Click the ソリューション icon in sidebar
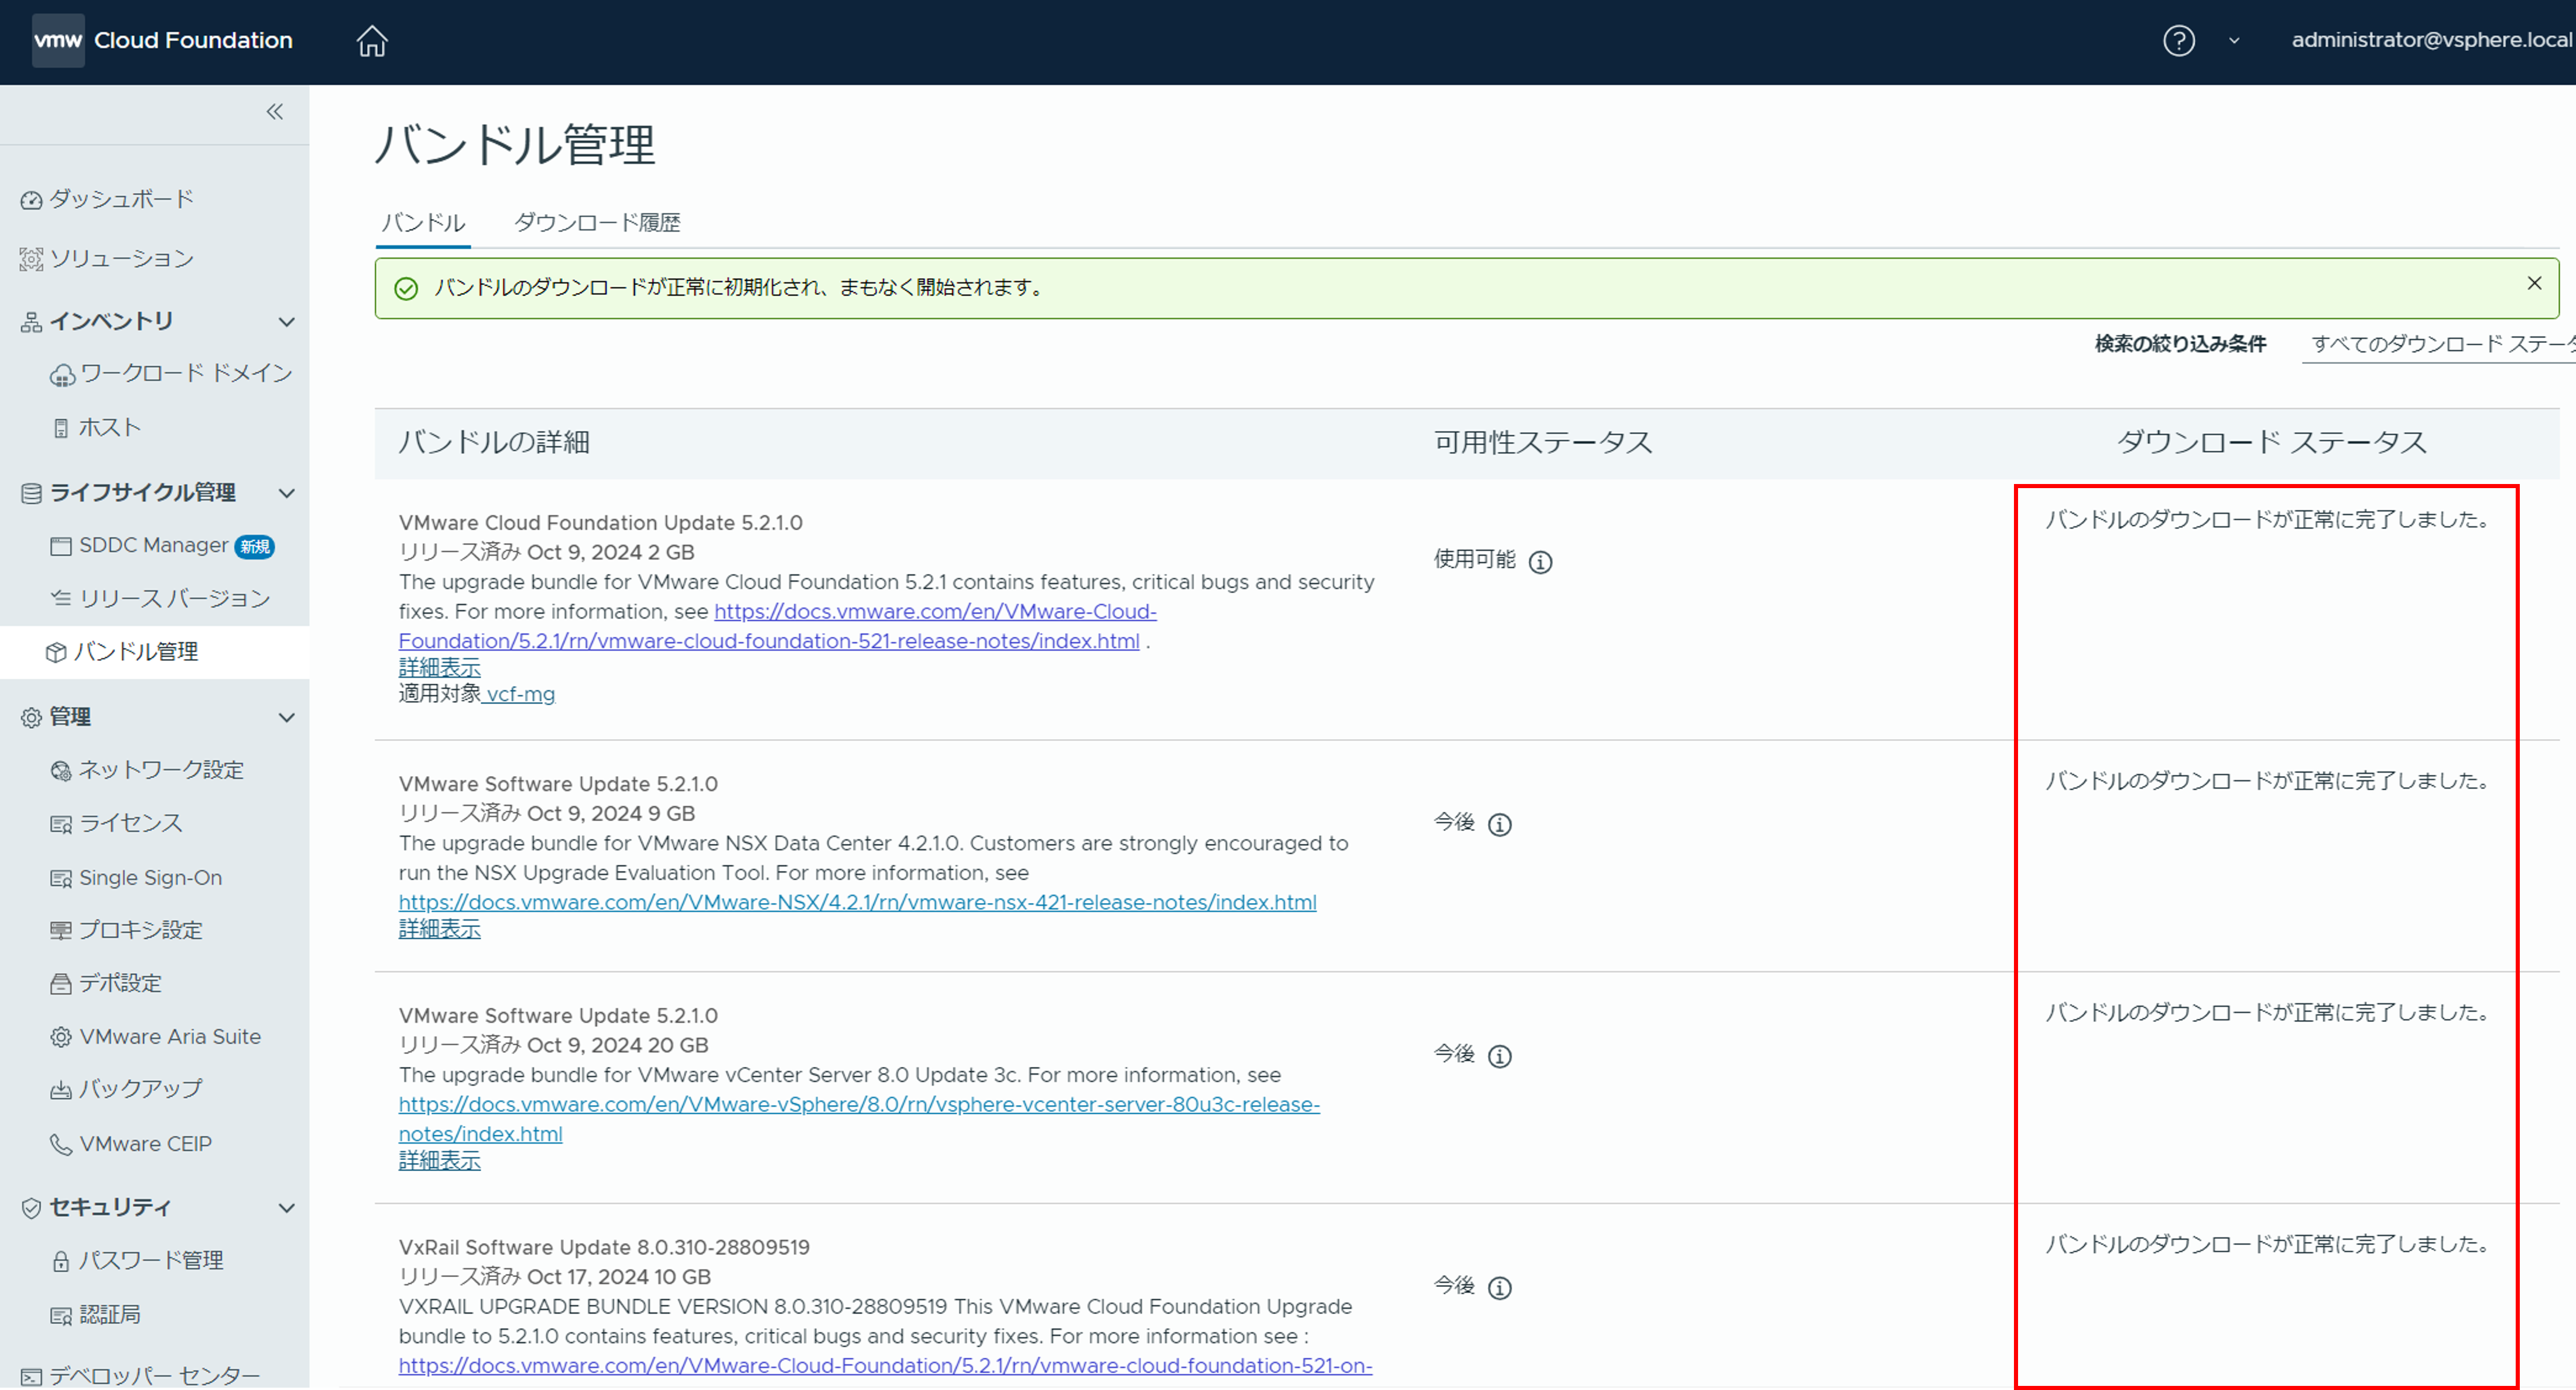This screenshot has height=1390, width=2576. pos(31,260)
